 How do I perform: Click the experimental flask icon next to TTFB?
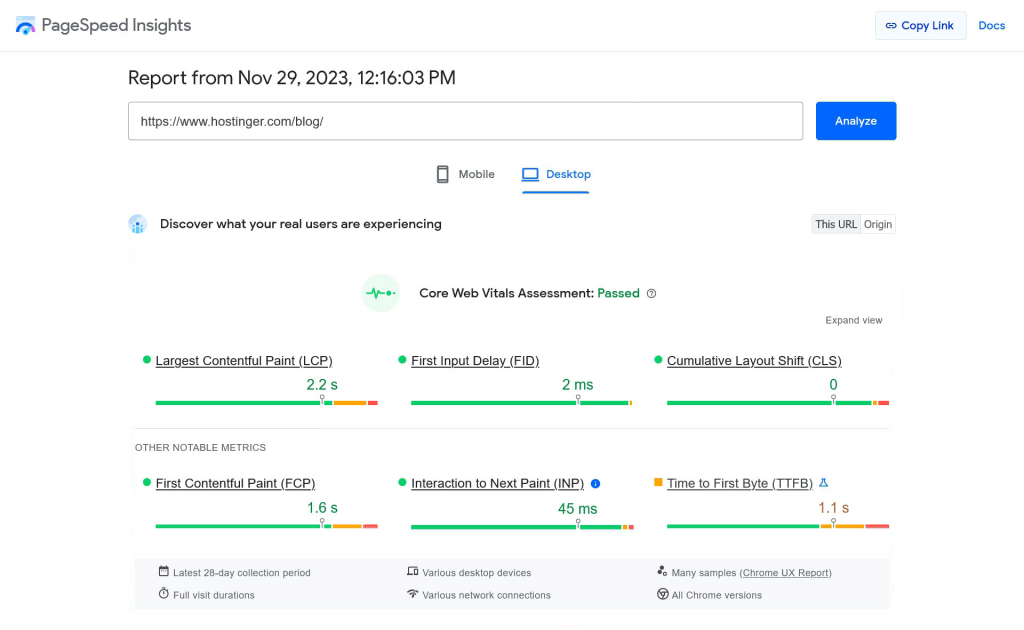[822, 482]
